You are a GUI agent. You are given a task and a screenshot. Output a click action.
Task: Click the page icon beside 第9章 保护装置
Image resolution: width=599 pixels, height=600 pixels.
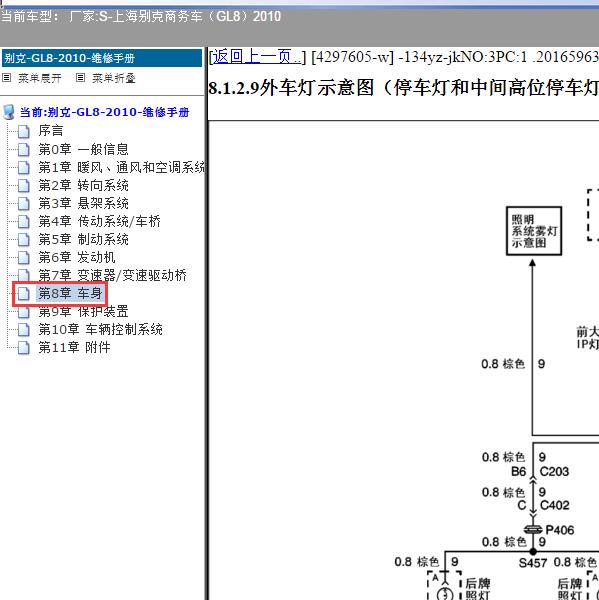click(x=24, y=311)
